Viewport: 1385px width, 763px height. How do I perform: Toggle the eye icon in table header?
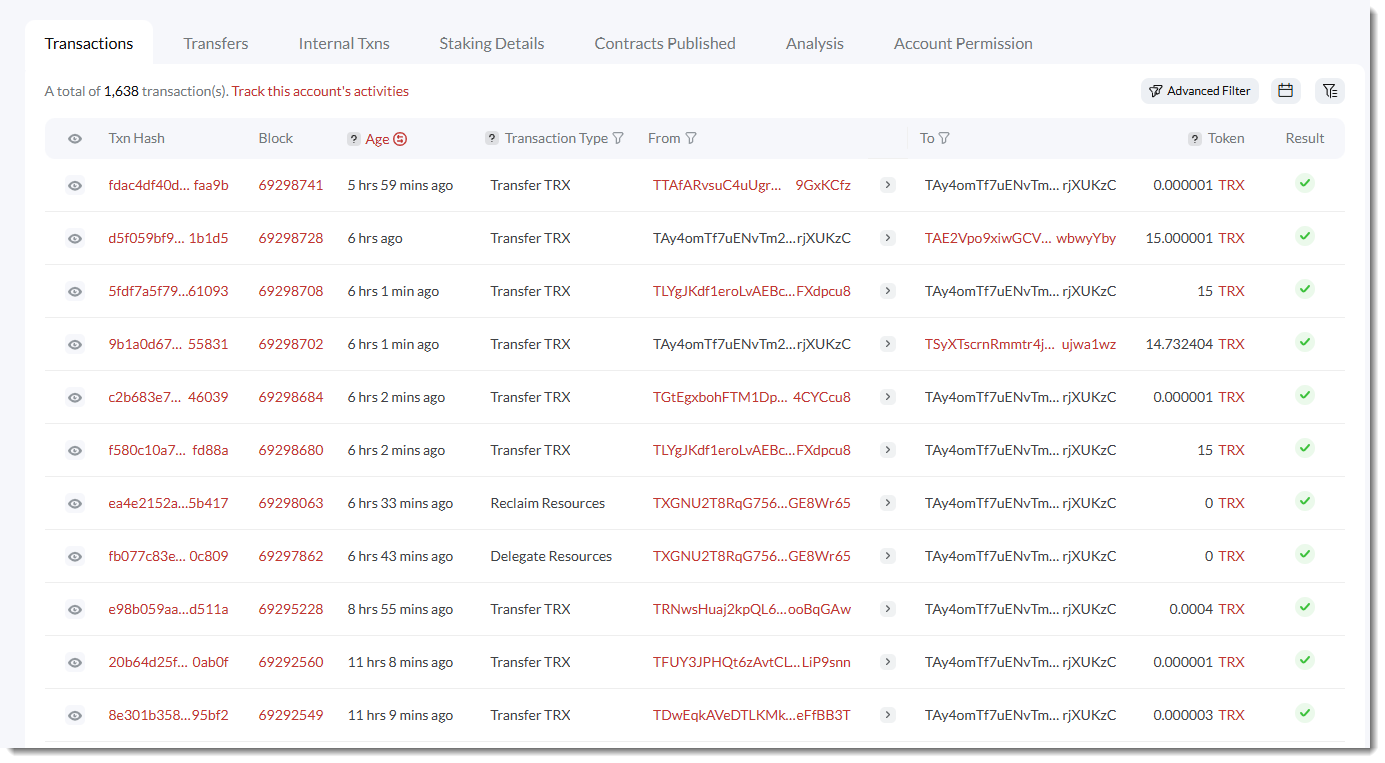pyautogui.click(x=75, y=139)
